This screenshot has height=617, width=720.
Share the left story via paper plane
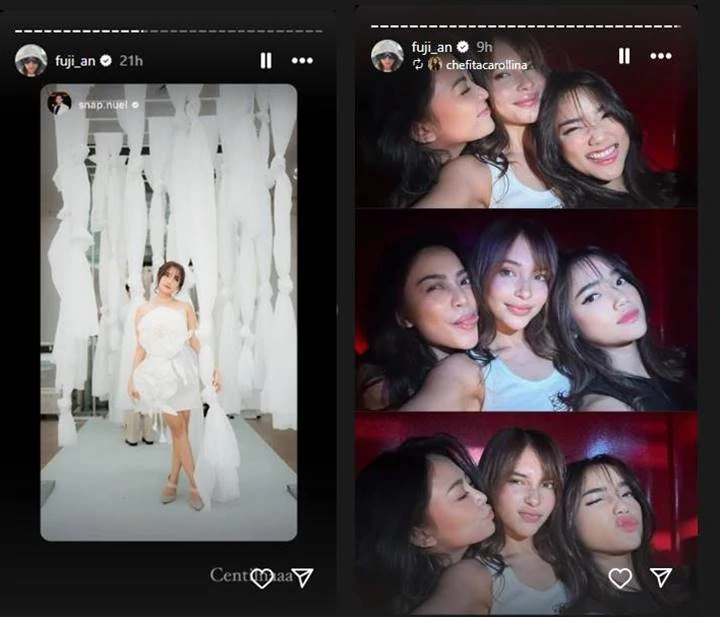click(302, 578)
